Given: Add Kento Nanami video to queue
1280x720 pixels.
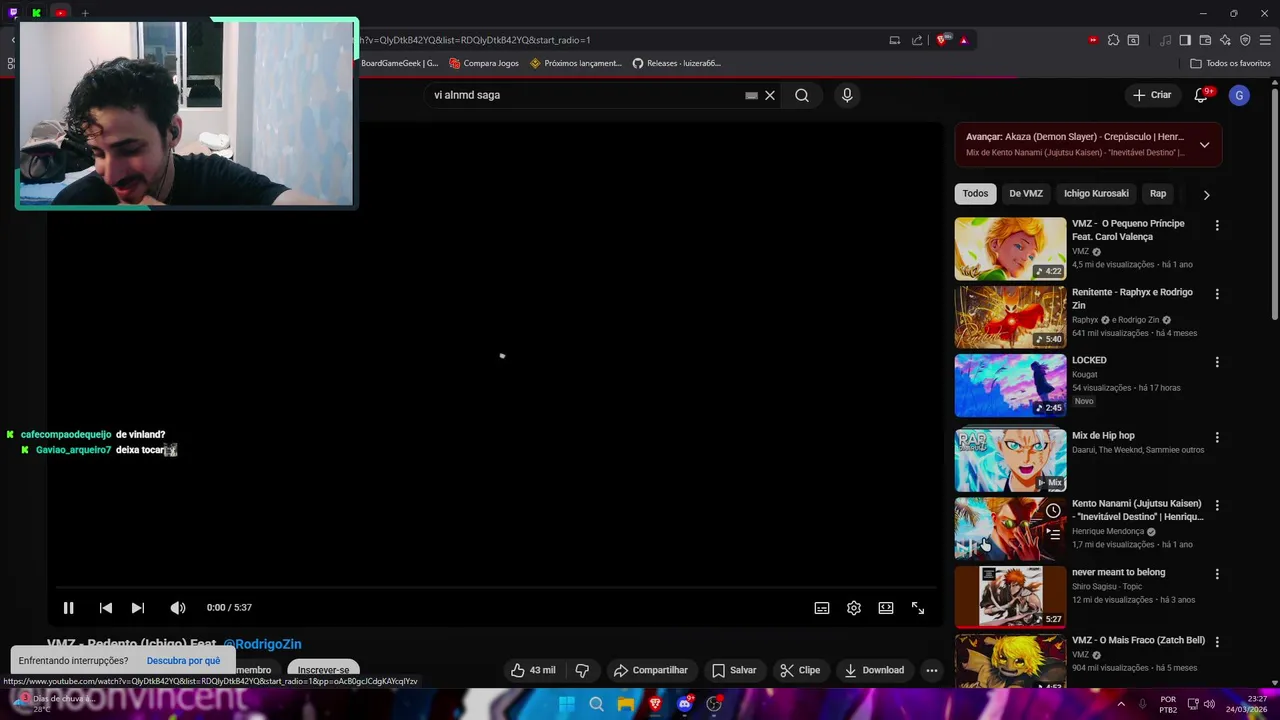Looking at the screenshot, I should point(1053,535).
